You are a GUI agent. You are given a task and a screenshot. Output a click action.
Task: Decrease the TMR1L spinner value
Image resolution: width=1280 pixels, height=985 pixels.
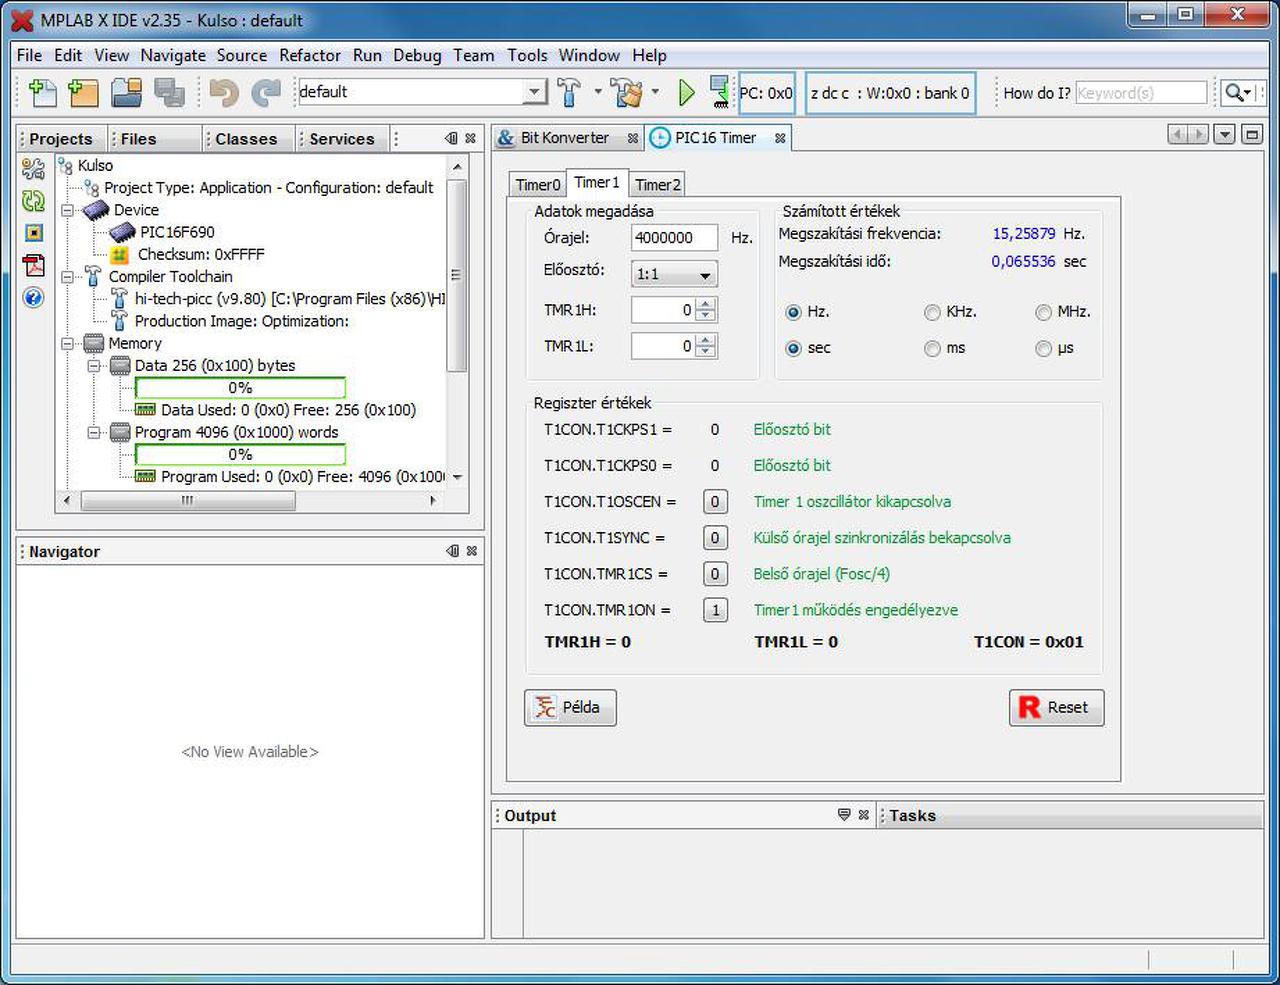click(706, 352)
